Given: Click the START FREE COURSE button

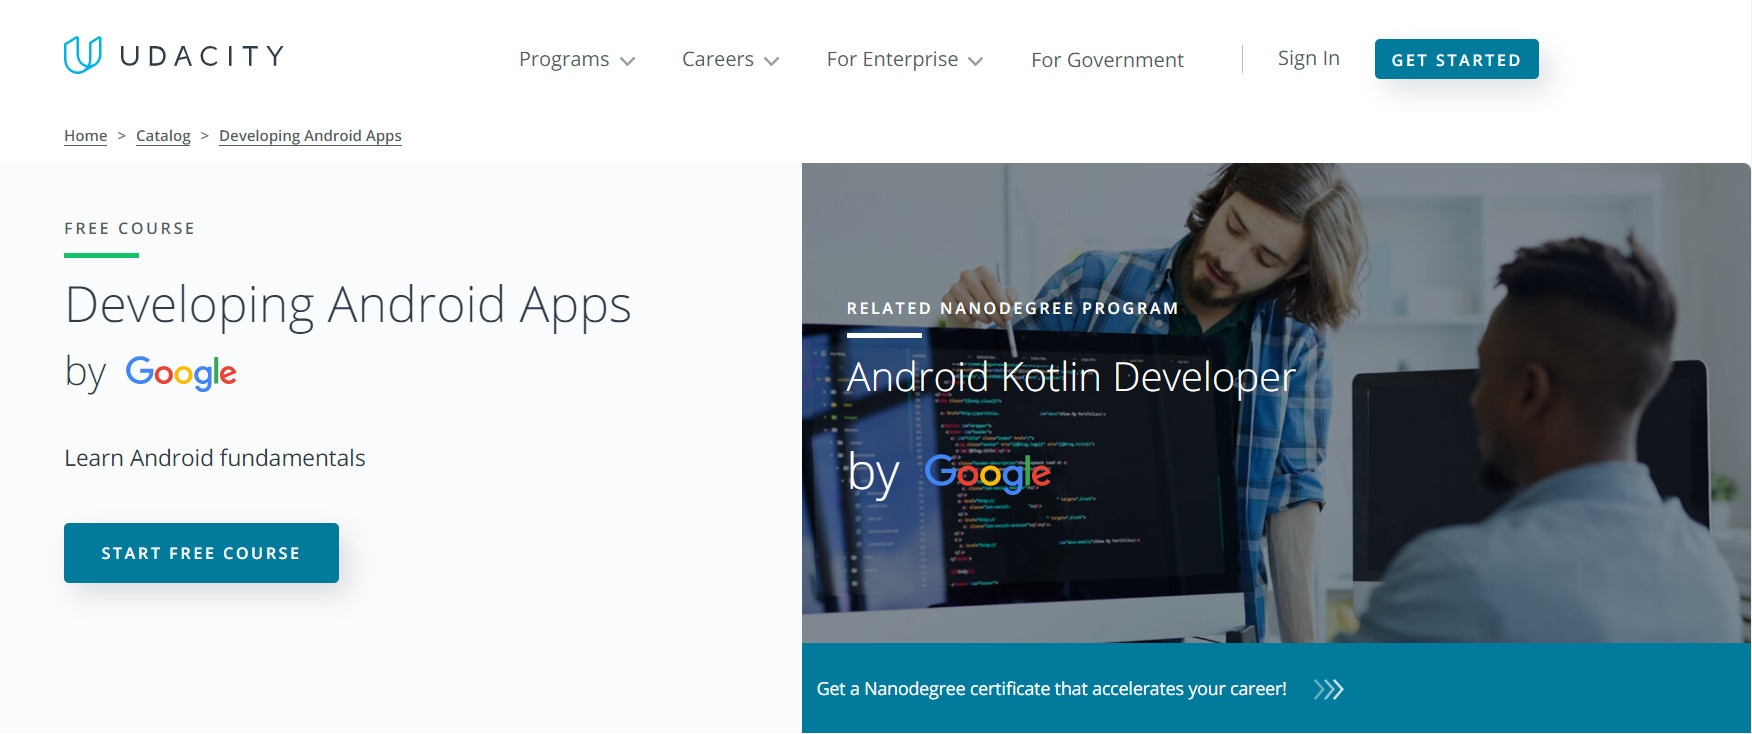Looking at the screenshot, I should tap(201, 553).
